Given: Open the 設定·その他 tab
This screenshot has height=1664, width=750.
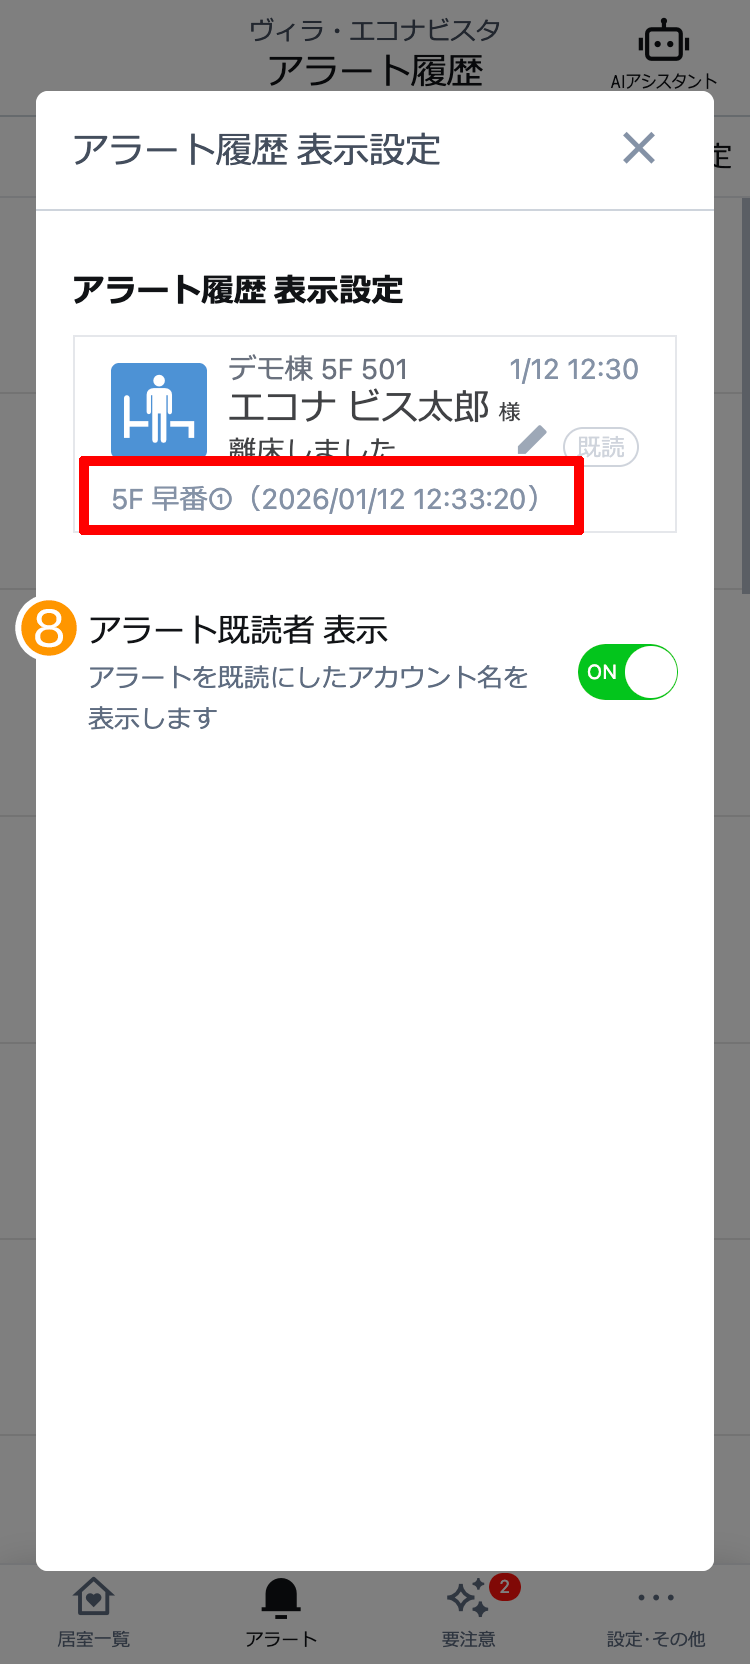Looking at the screenshot, I should coord(656,1612).
